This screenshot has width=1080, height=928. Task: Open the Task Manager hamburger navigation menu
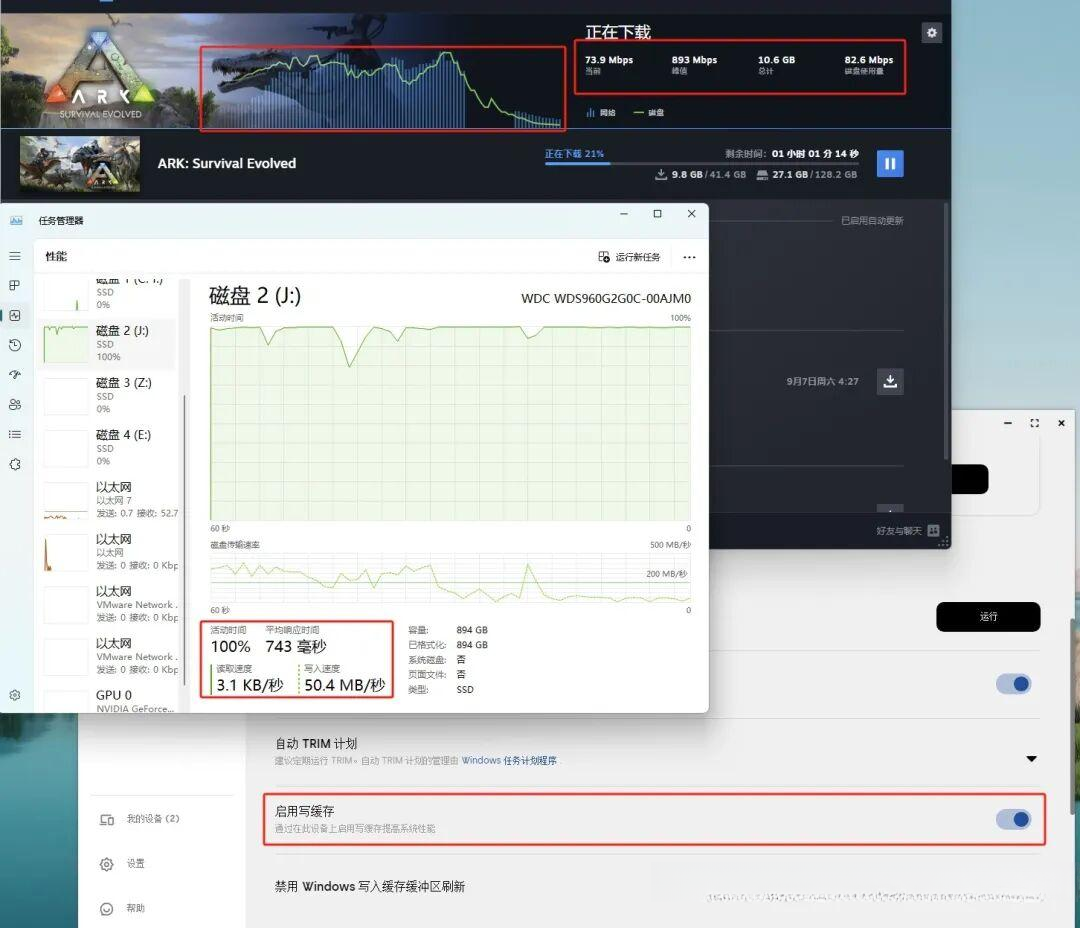click(x=15, y=256)
